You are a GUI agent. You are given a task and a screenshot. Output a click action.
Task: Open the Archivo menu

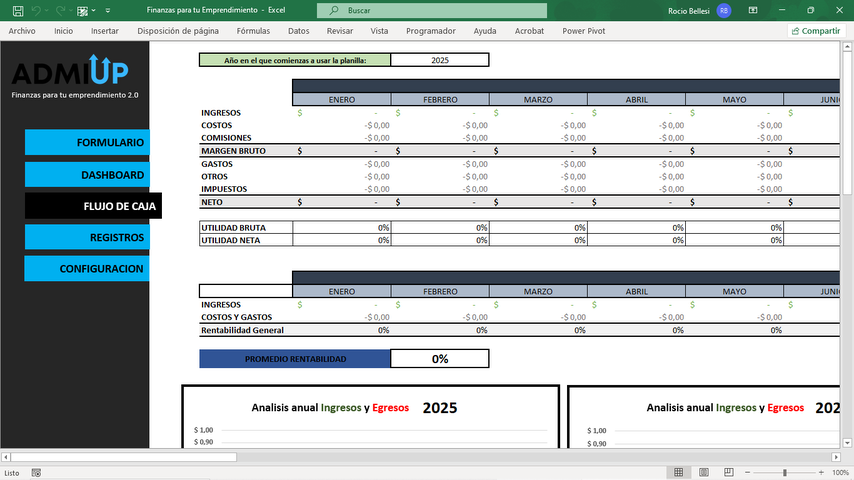(x=22, y=31)
